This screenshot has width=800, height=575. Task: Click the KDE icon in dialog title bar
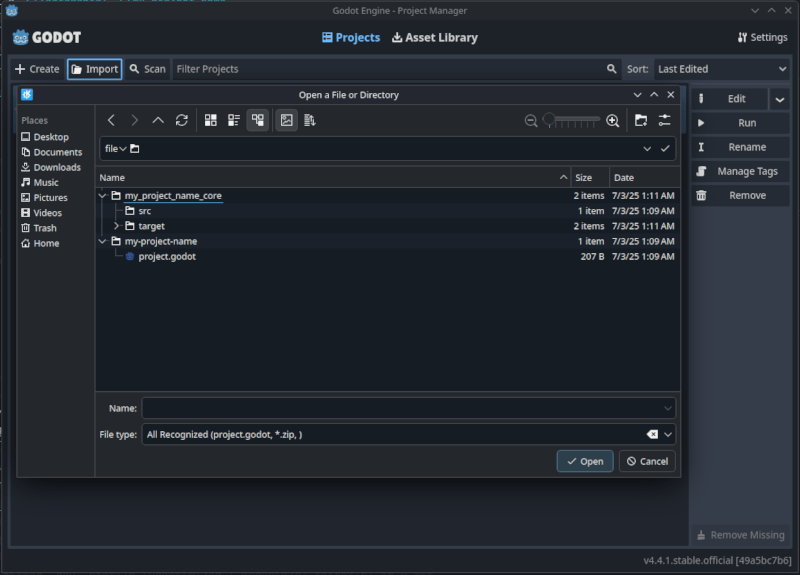(27, 94)
